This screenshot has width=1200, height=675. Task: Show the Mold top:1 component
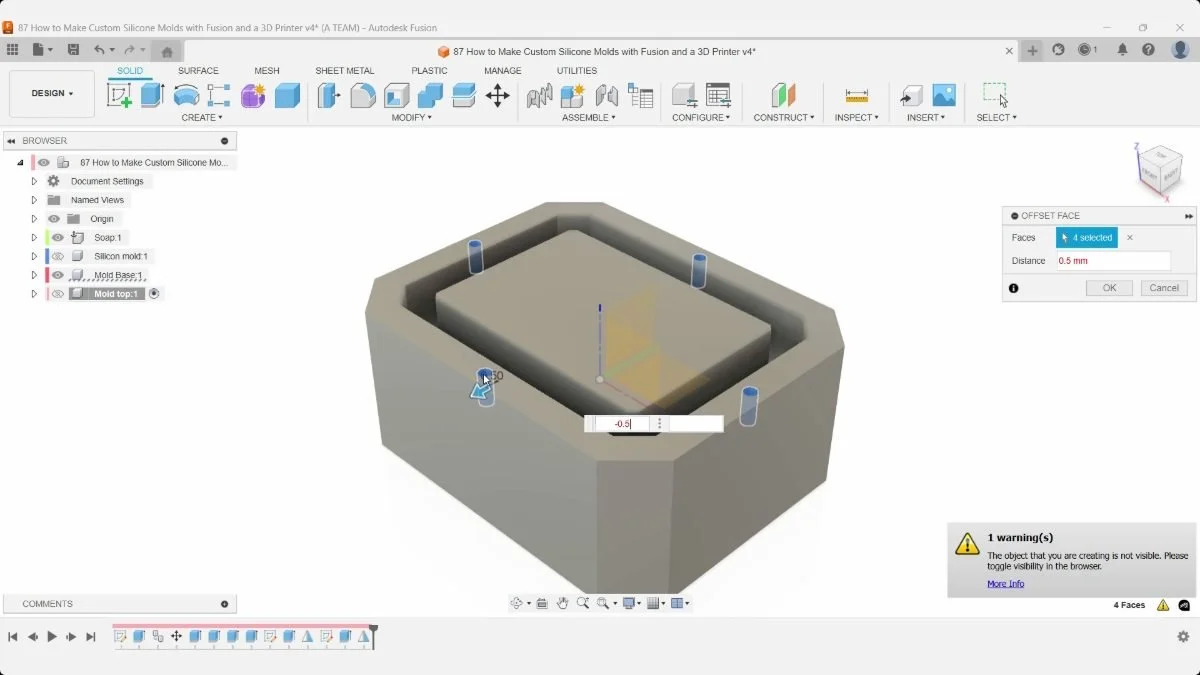58,294
